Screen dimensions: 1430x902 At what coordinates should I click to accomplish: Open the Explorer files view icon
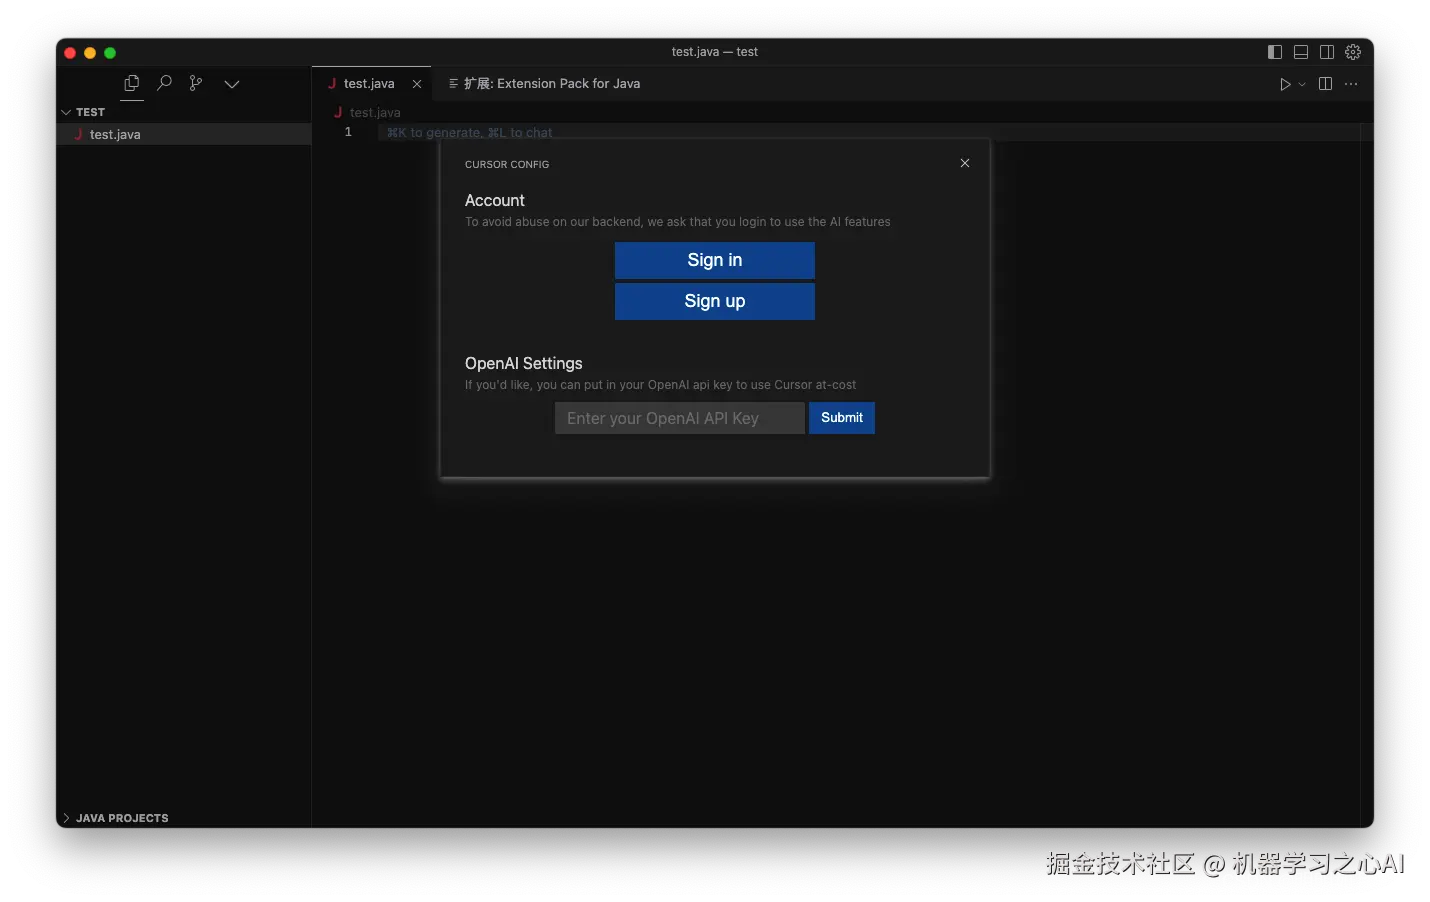[131, 84]
